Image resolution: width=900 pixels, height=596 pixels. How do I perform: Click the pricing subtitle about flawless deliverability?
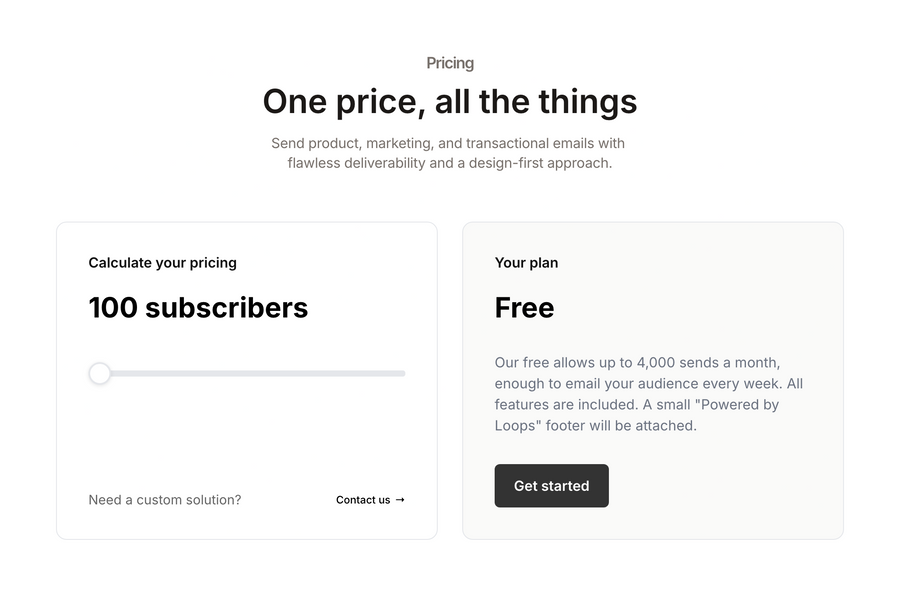(448, 152)
